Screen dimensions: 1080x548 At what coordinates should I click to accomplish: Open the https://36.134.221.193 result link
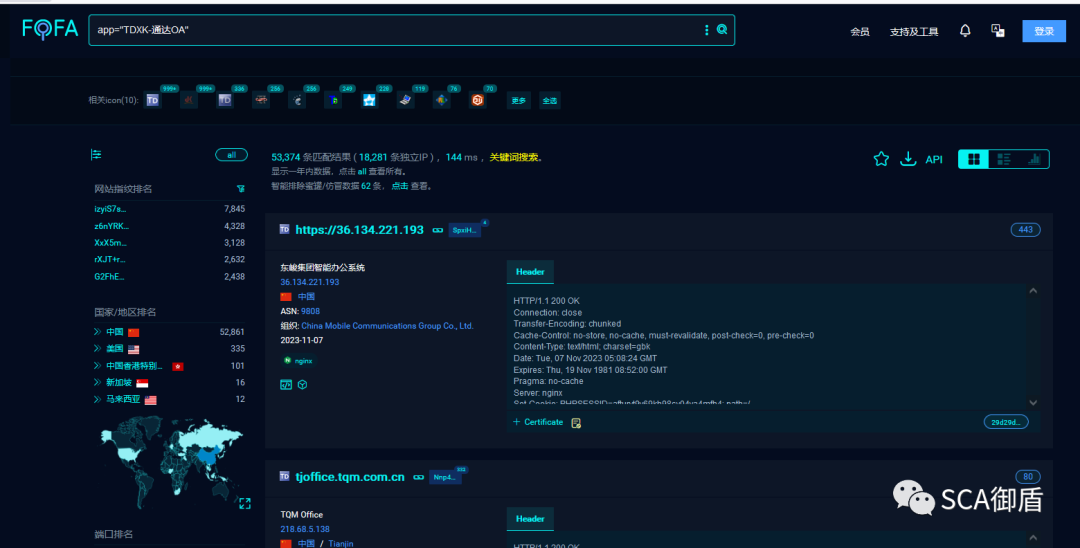(x=359, y=229)
